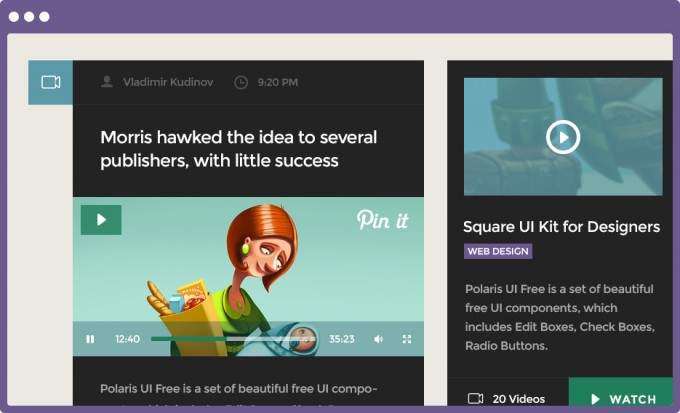Click the cartoon woman video frame

click(x=248, y=277)
